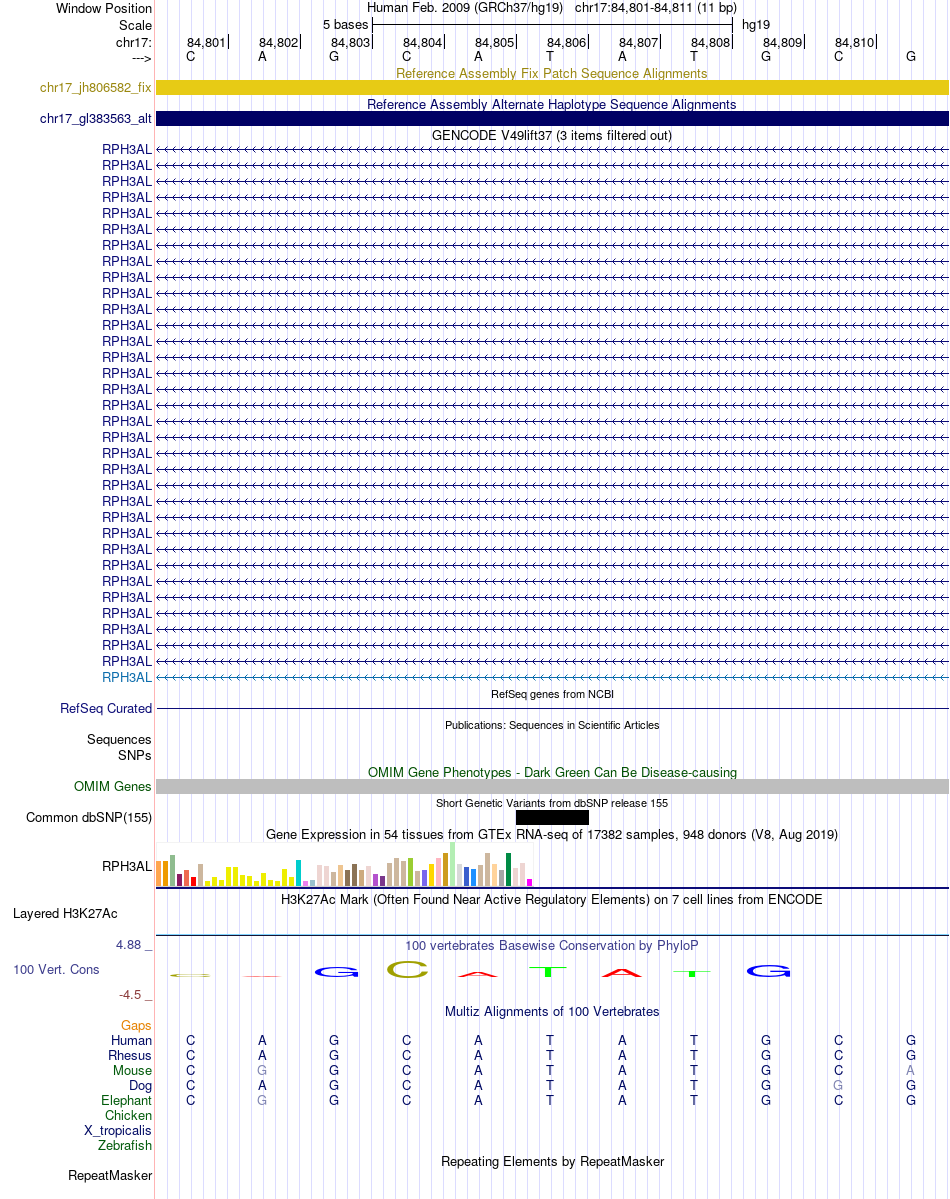This screenshot has height=1199, width=950.
Task: Open Reference Assembly Fix Patch Sequence Alignments title
Action: pos(551,73)
